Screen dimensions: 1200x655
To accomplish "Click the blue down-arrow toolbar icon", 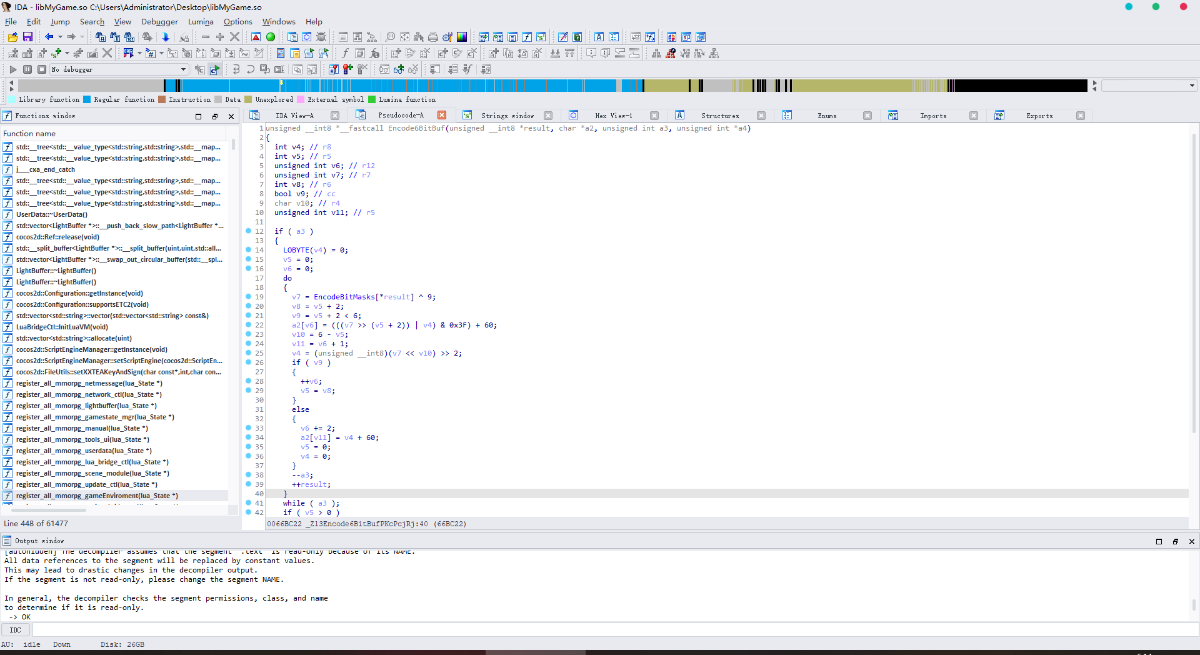I will (x=166, y=37).
